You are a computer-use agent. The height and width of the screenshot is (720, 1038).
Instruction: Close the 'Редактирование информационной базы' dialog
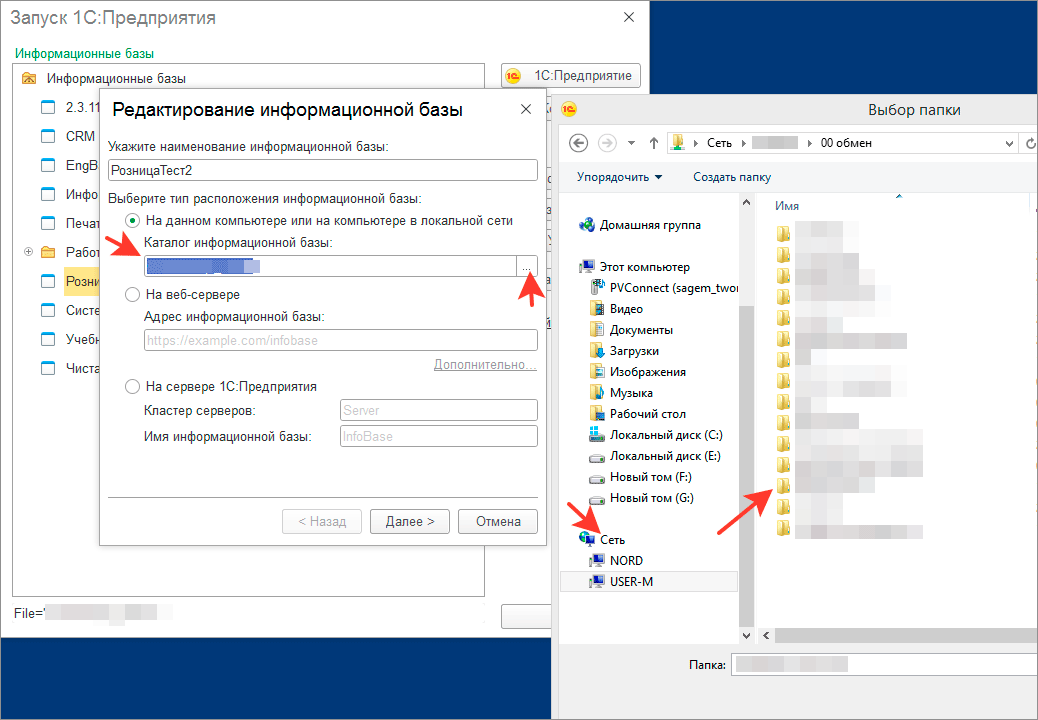point(526,109)
